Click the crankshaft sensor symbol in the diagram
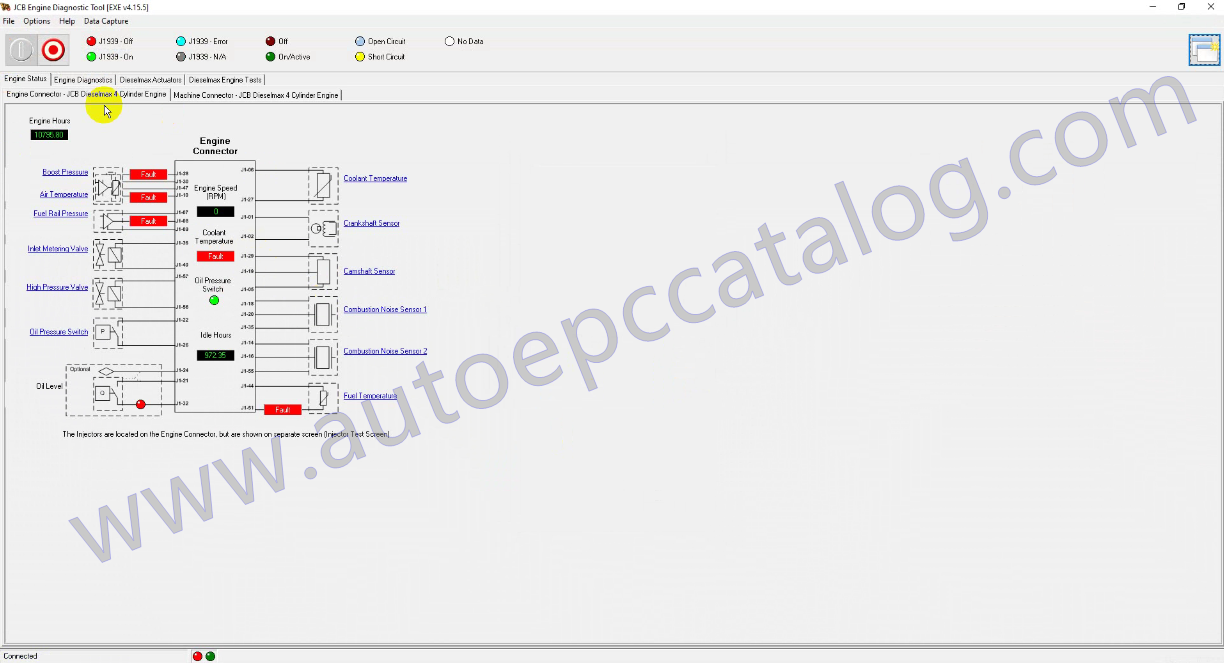 323,228
